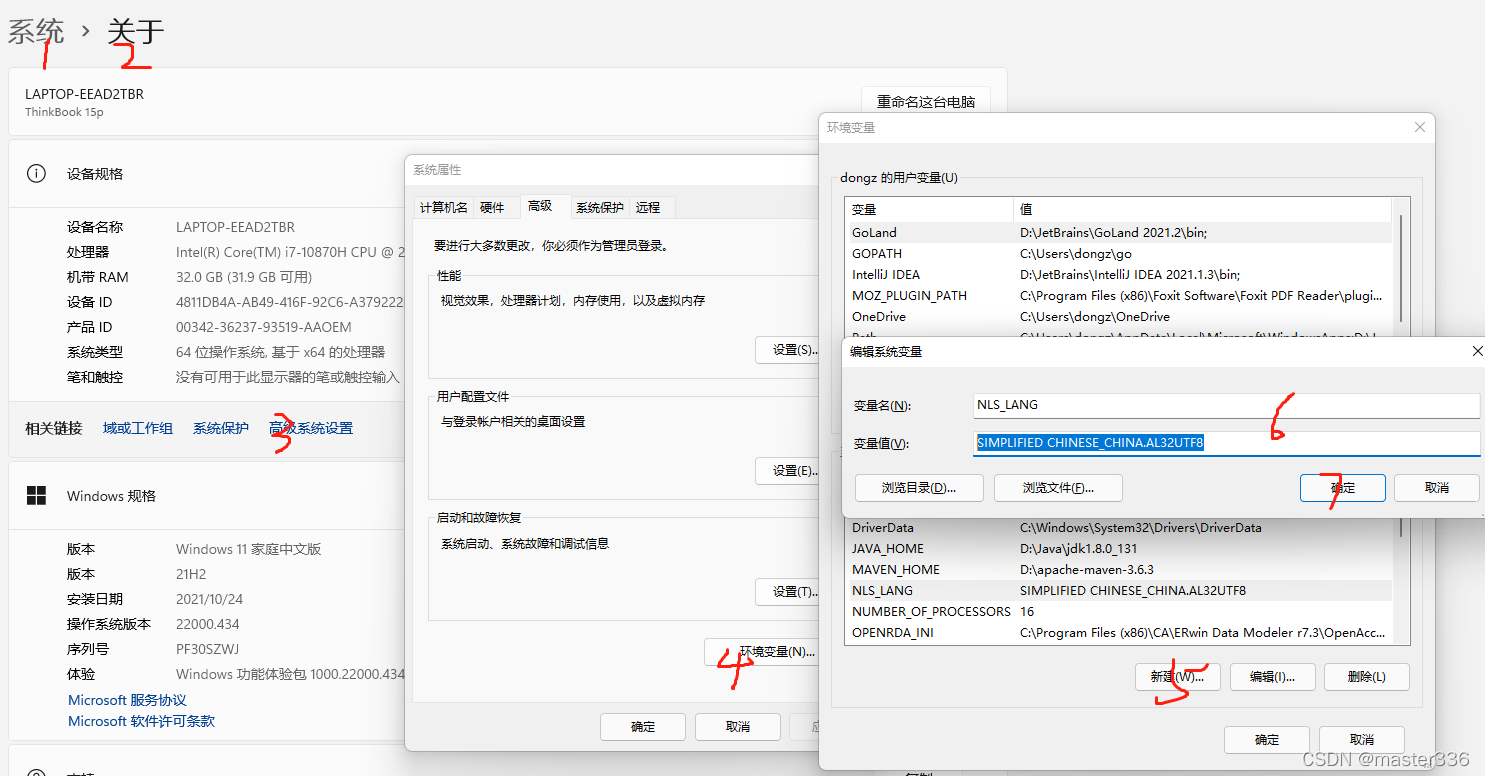Viewport: 1485px width, 776px height.
Task: Close the 环境变量 dialog
Action: point(1419,127)
